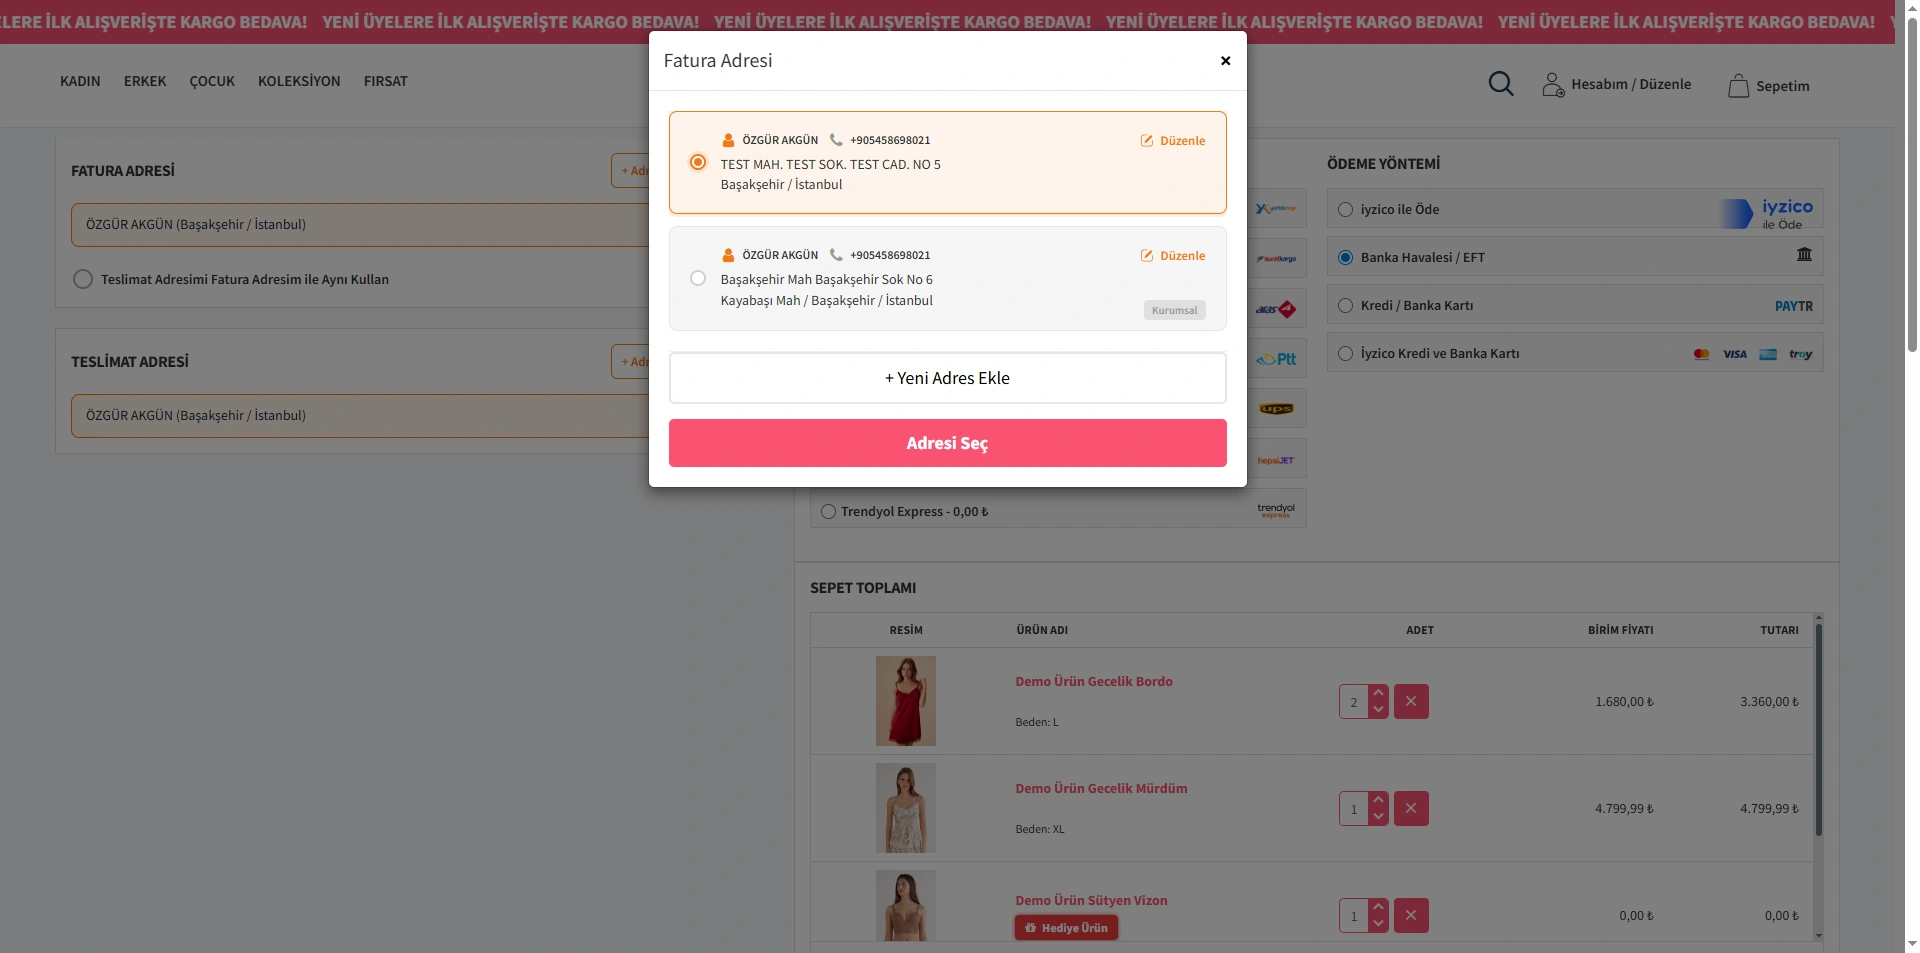
Task: Click + Yeni Adres Ekle
Action: [x=947, y=378]
